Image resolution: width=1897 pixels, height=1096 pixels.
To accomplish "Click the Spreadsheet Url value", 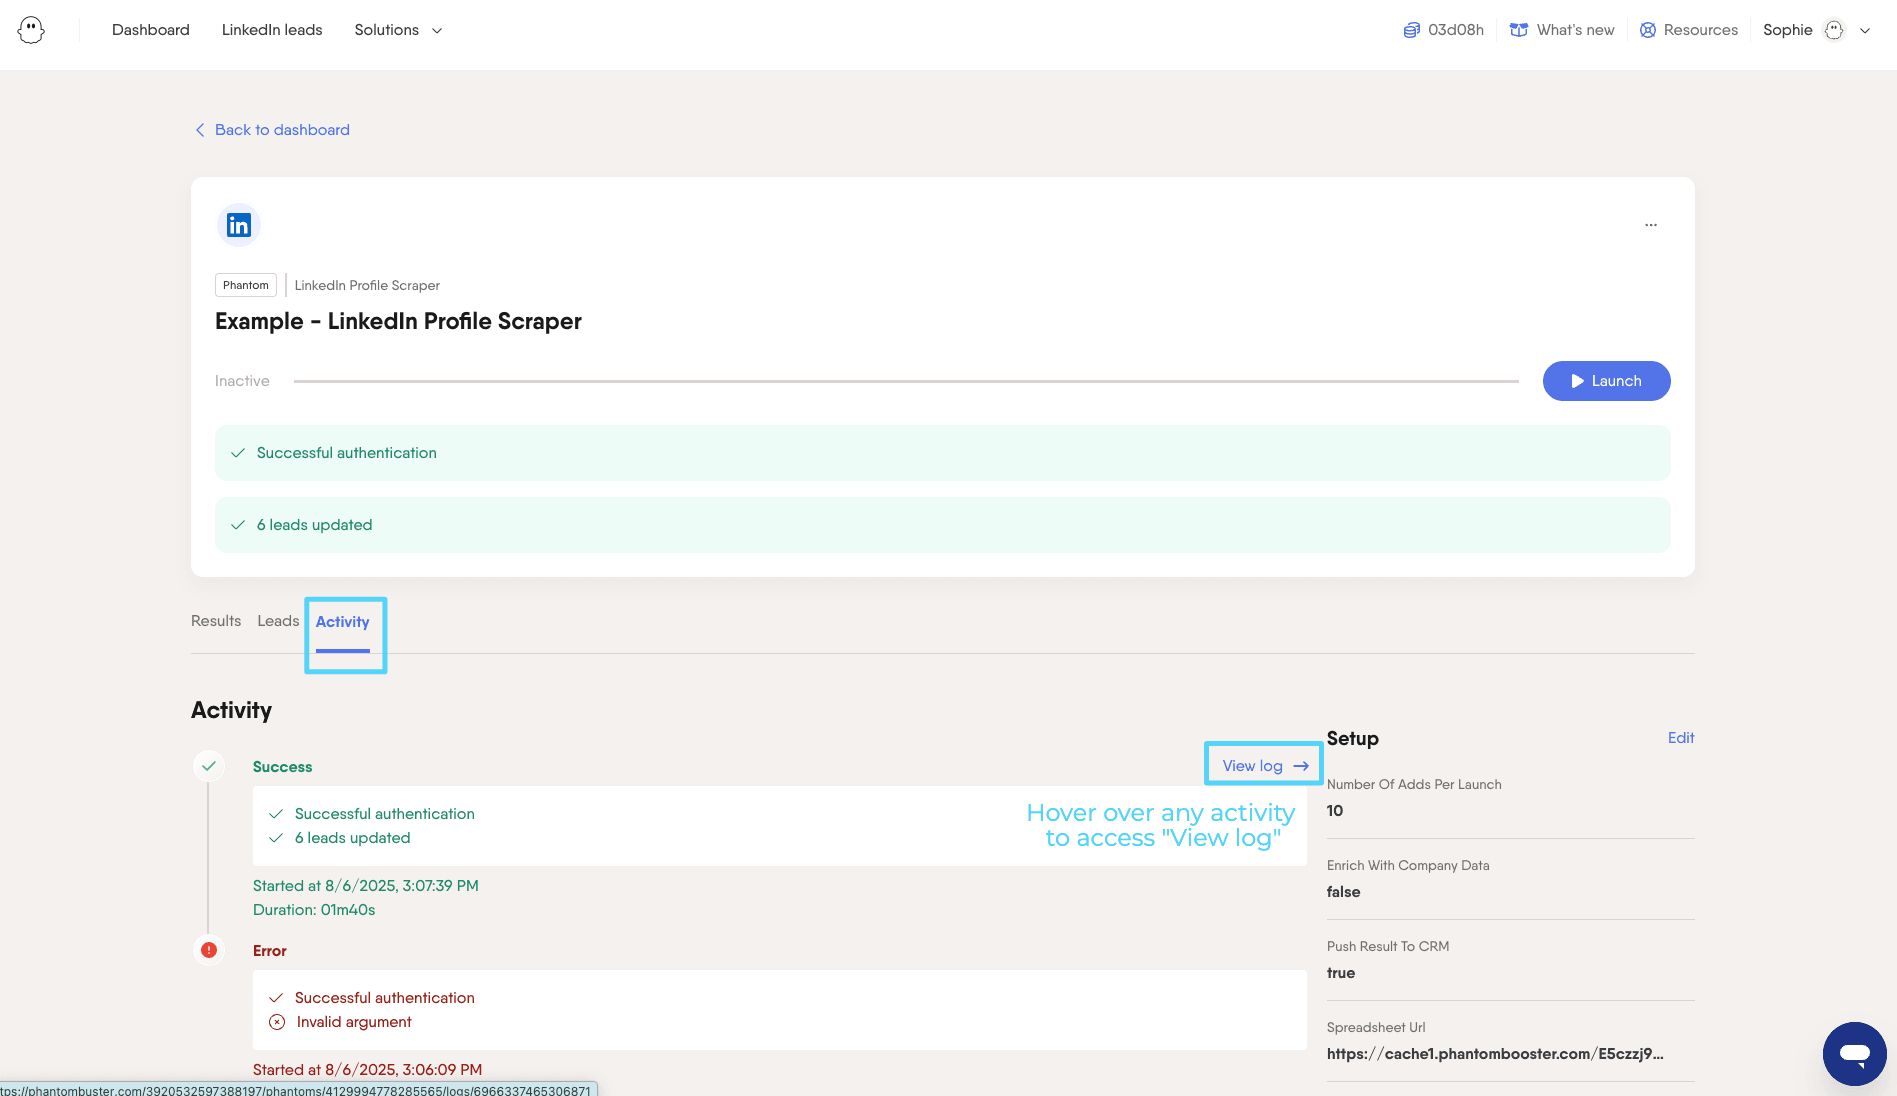I will click(x=1495, y=1054).
